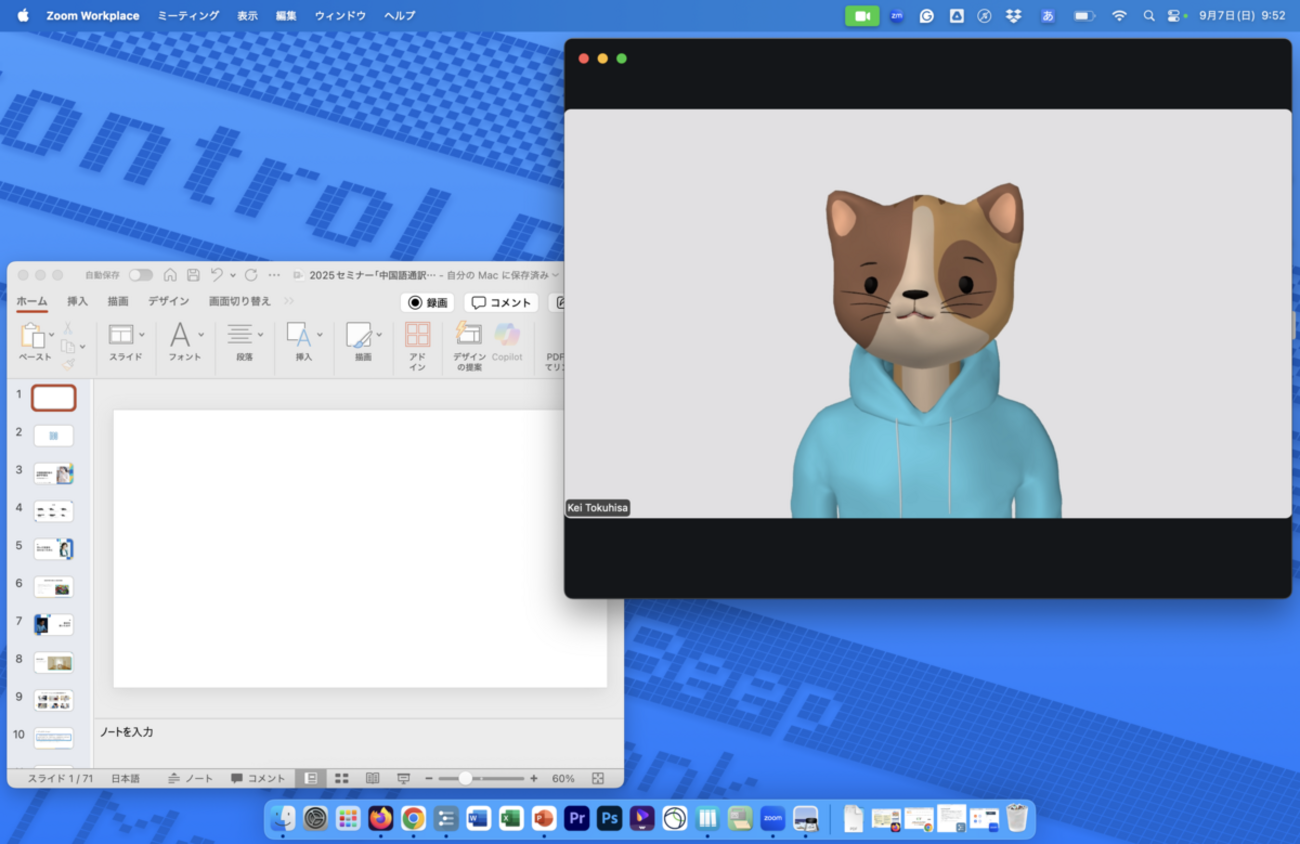This screenshot has width=1300, height=844.
Task: Select the ホーム ribbon tab
Action: coord(32,301)
